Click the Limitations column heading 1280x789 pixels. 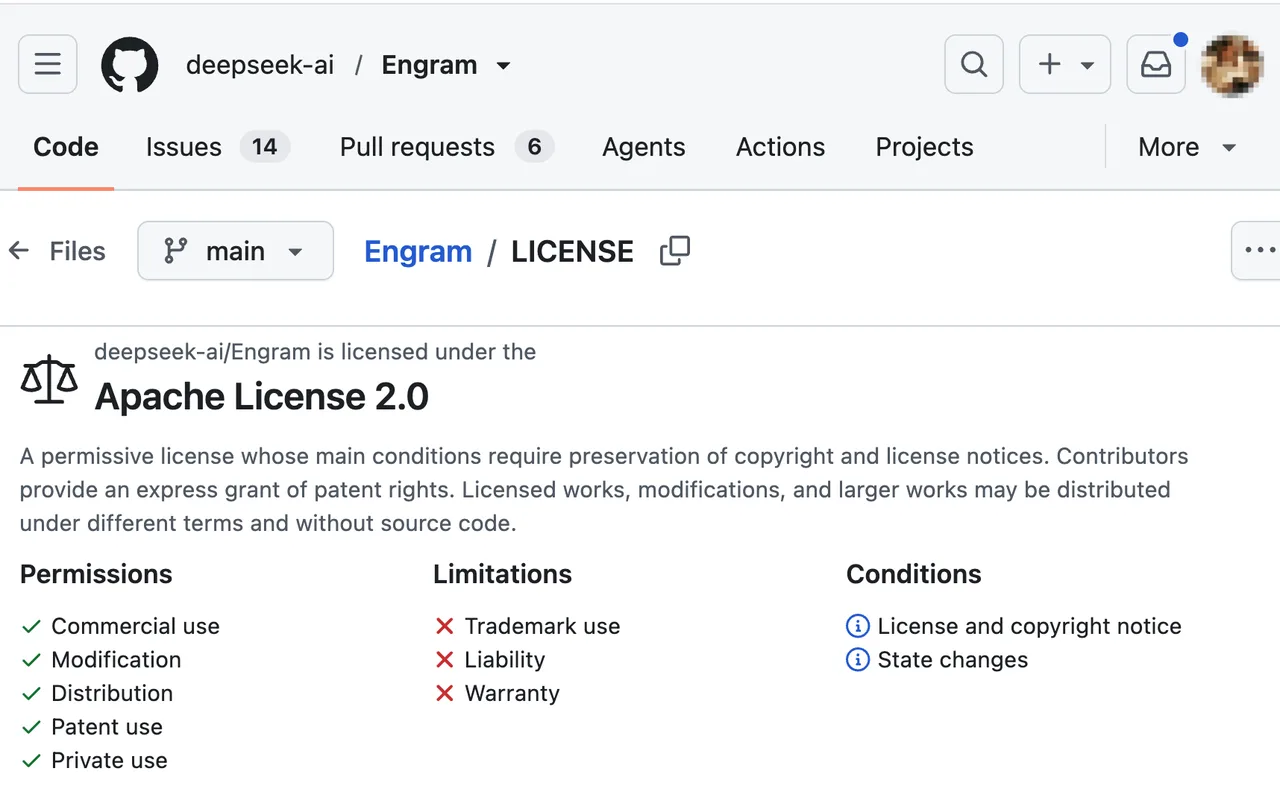pyautogui.click(x=503, y=574)
